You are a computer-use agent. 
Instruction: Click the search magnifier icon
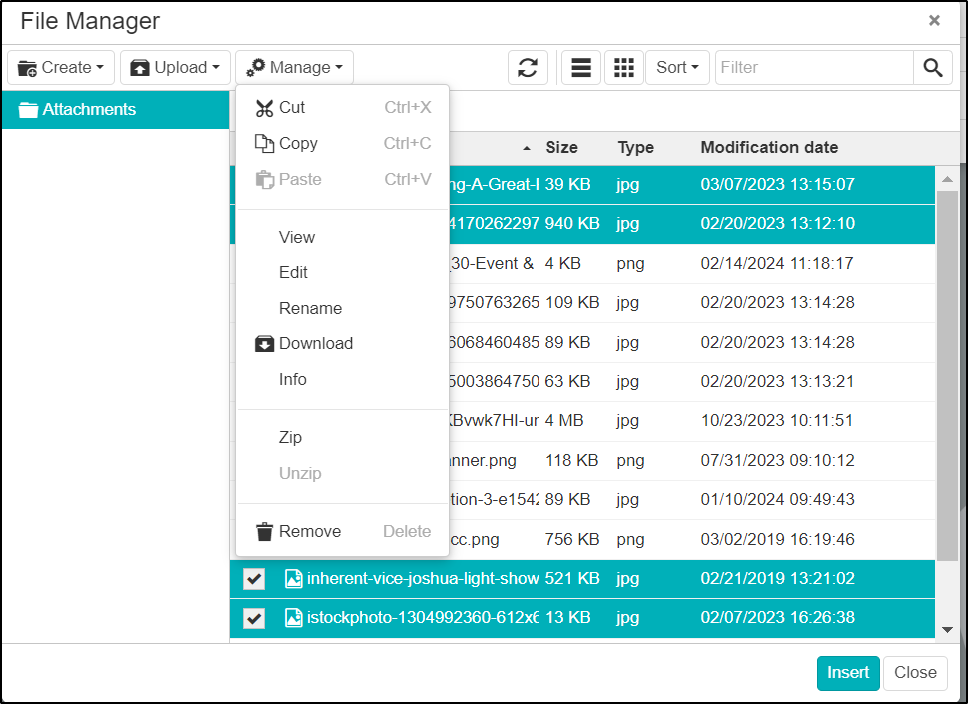click(x=933, y=67)
